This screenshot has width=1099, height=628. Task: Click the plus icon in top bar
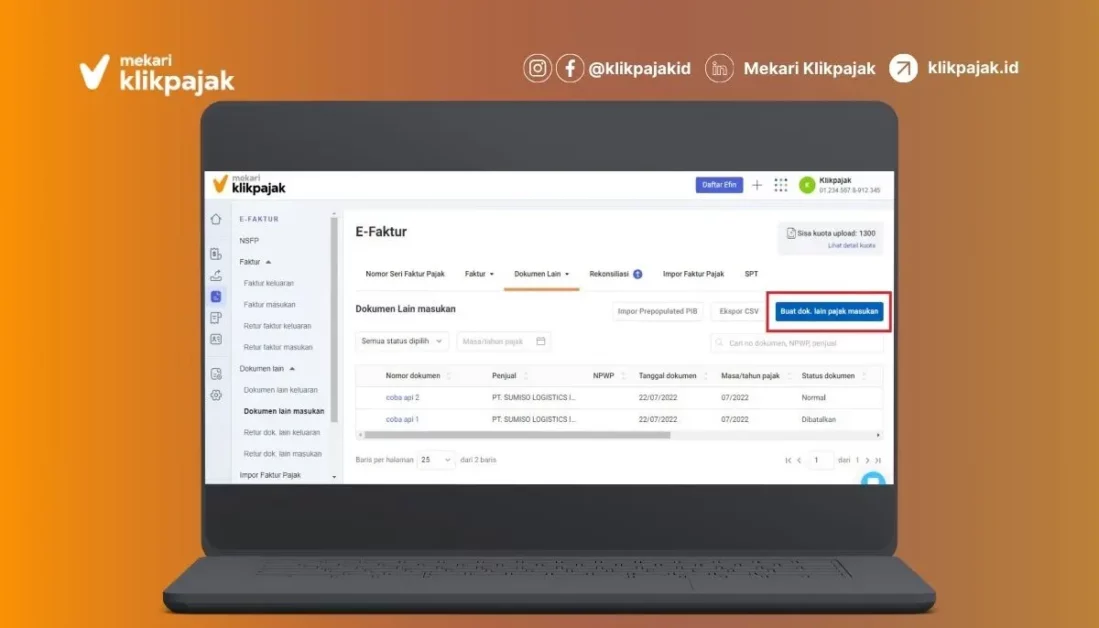757,185
